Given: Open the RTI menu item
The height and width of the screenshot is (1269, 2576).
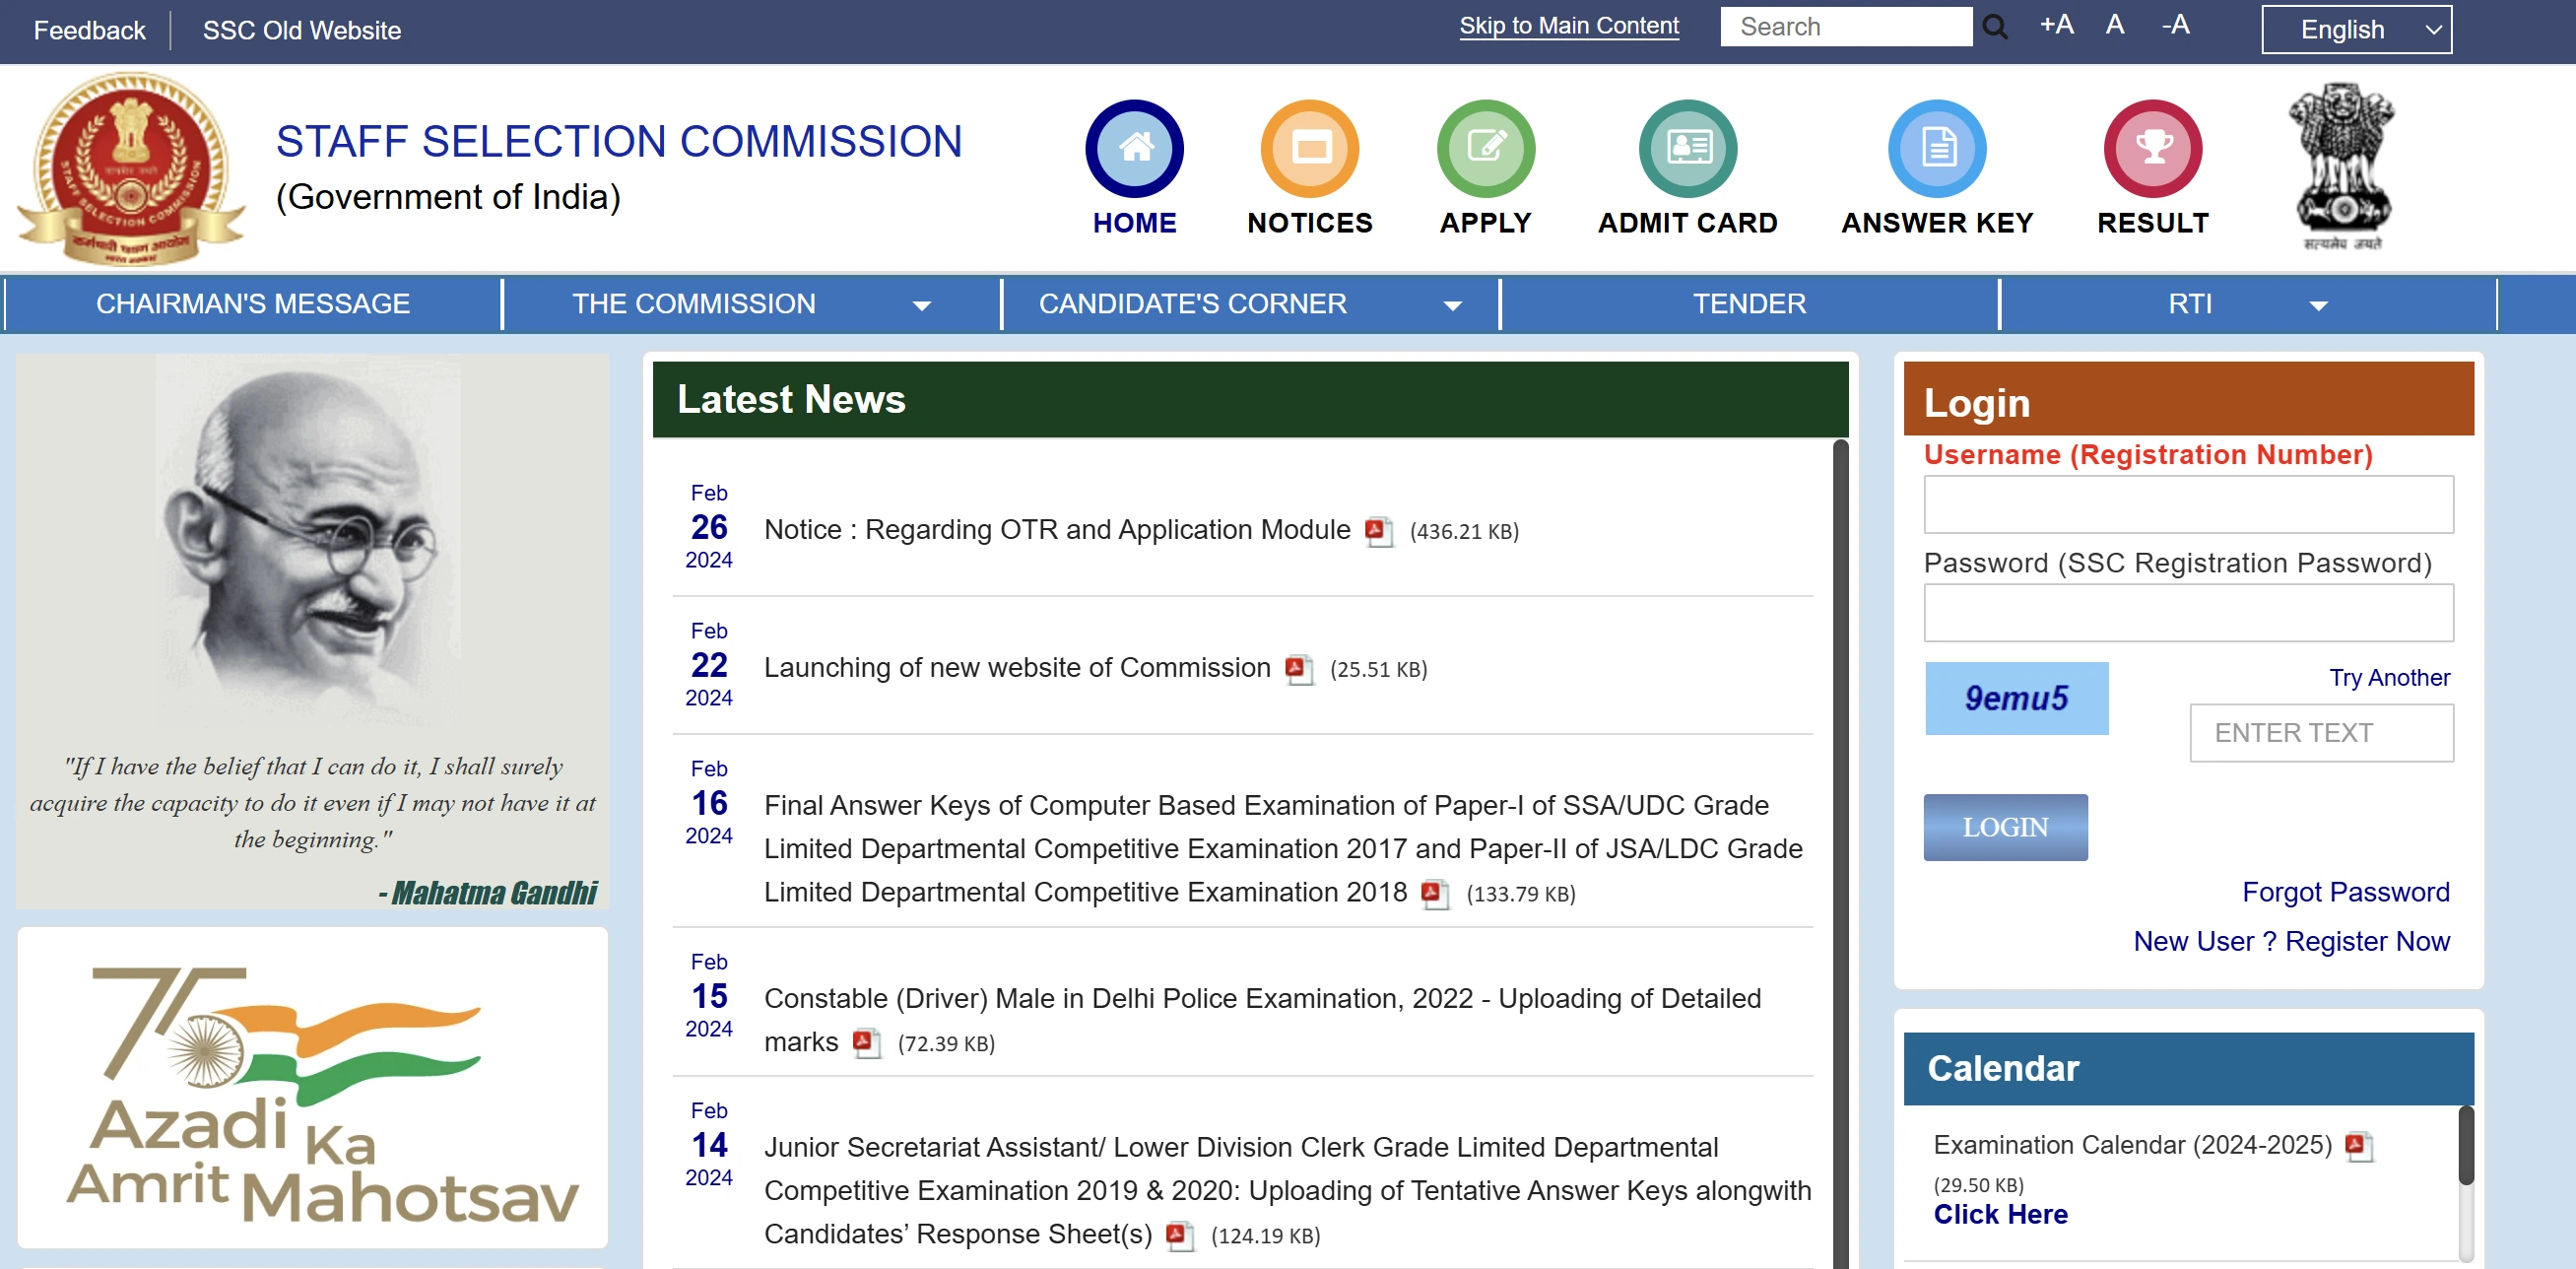Looking at the screenshot, I should pos(2189,304).
